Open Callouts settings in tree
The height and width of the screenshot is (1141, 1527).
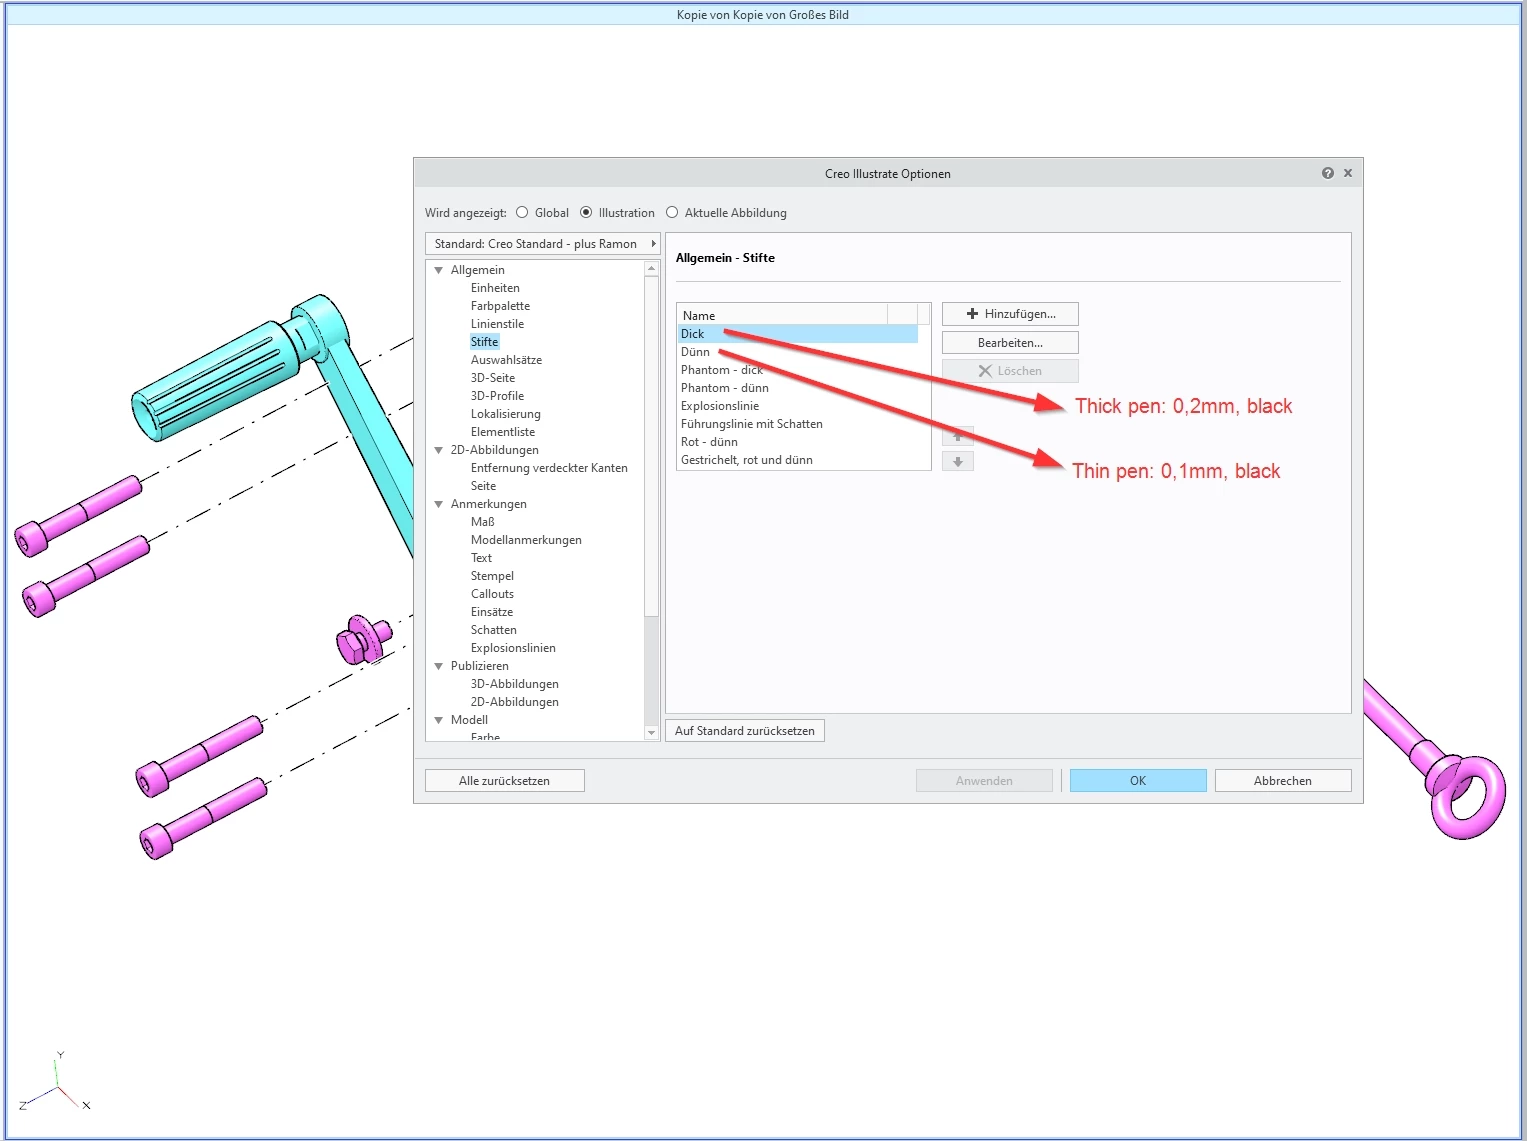pos(492,594)
